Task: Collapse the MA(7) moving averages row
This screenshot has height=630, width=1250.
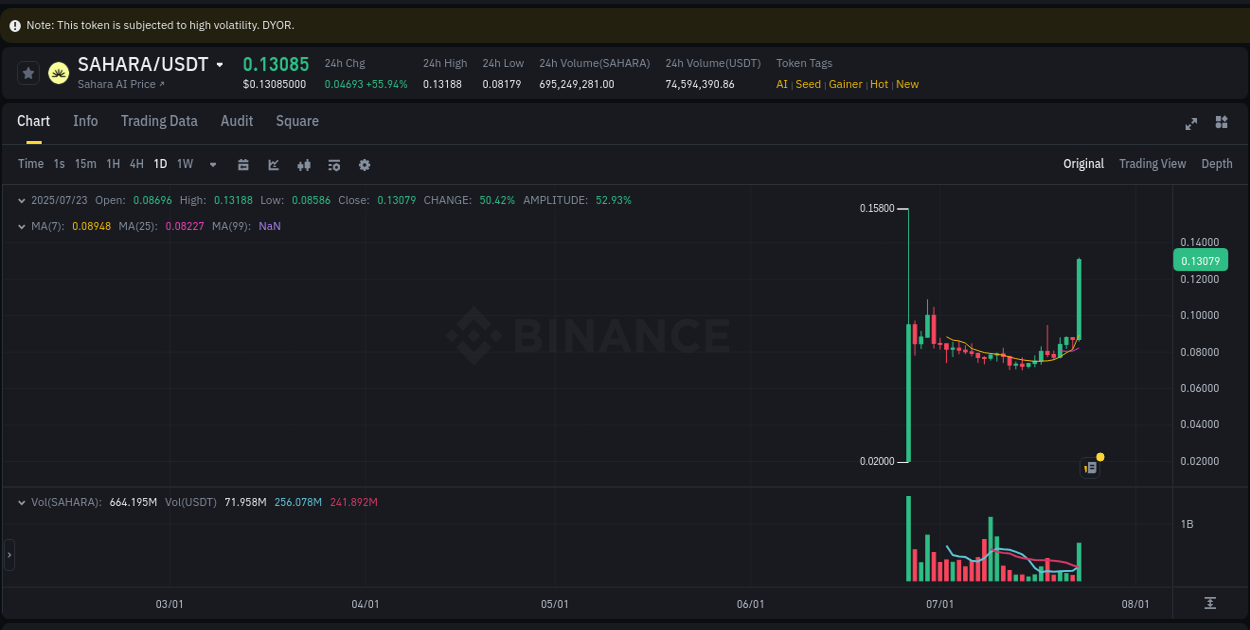Action: [x=22, y=227]
